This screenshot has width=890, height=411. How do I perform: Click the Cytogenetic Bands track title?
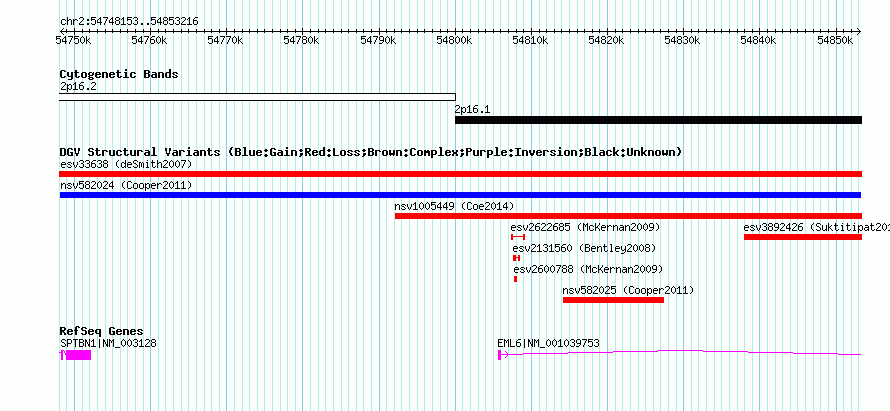(119, 74)
